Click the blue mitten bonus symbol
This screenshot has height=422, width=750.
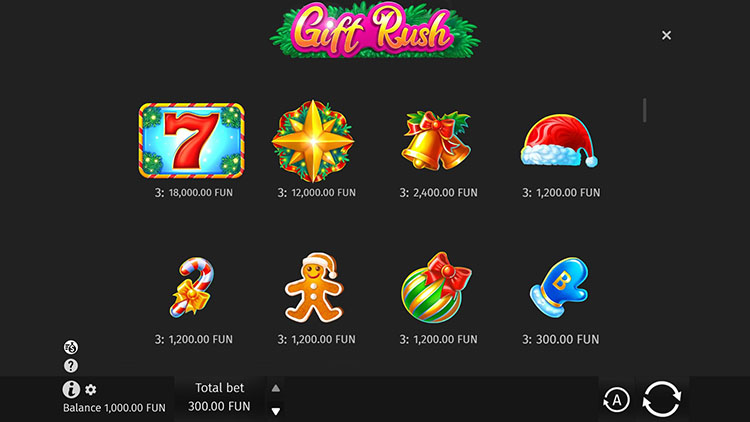point(559,287)
